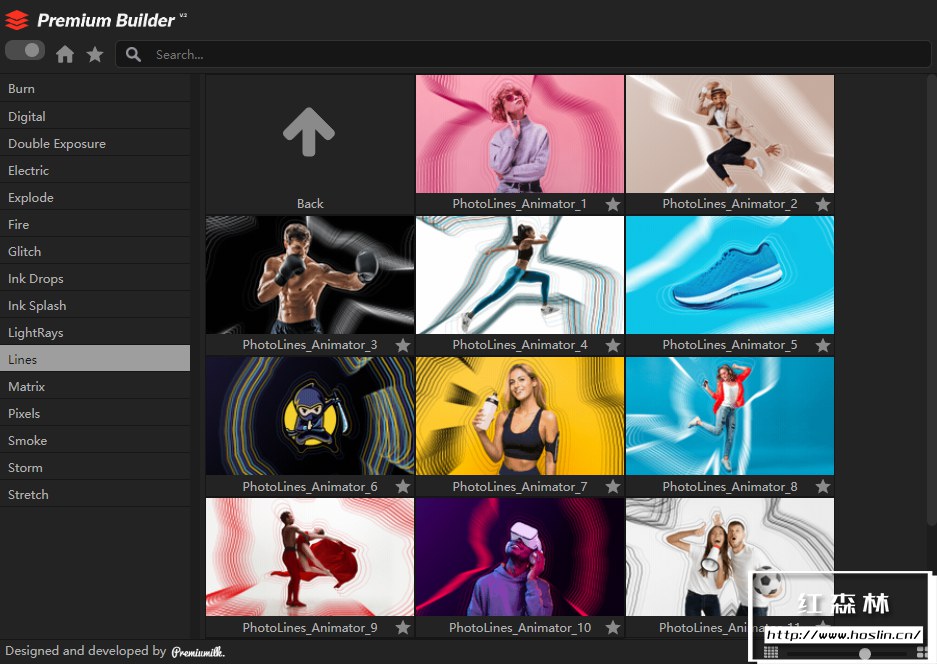Choose the yellow PhotoLines_Animator_7 thumbnail
This screenshot has height=664, width=937.
[520, 416]
